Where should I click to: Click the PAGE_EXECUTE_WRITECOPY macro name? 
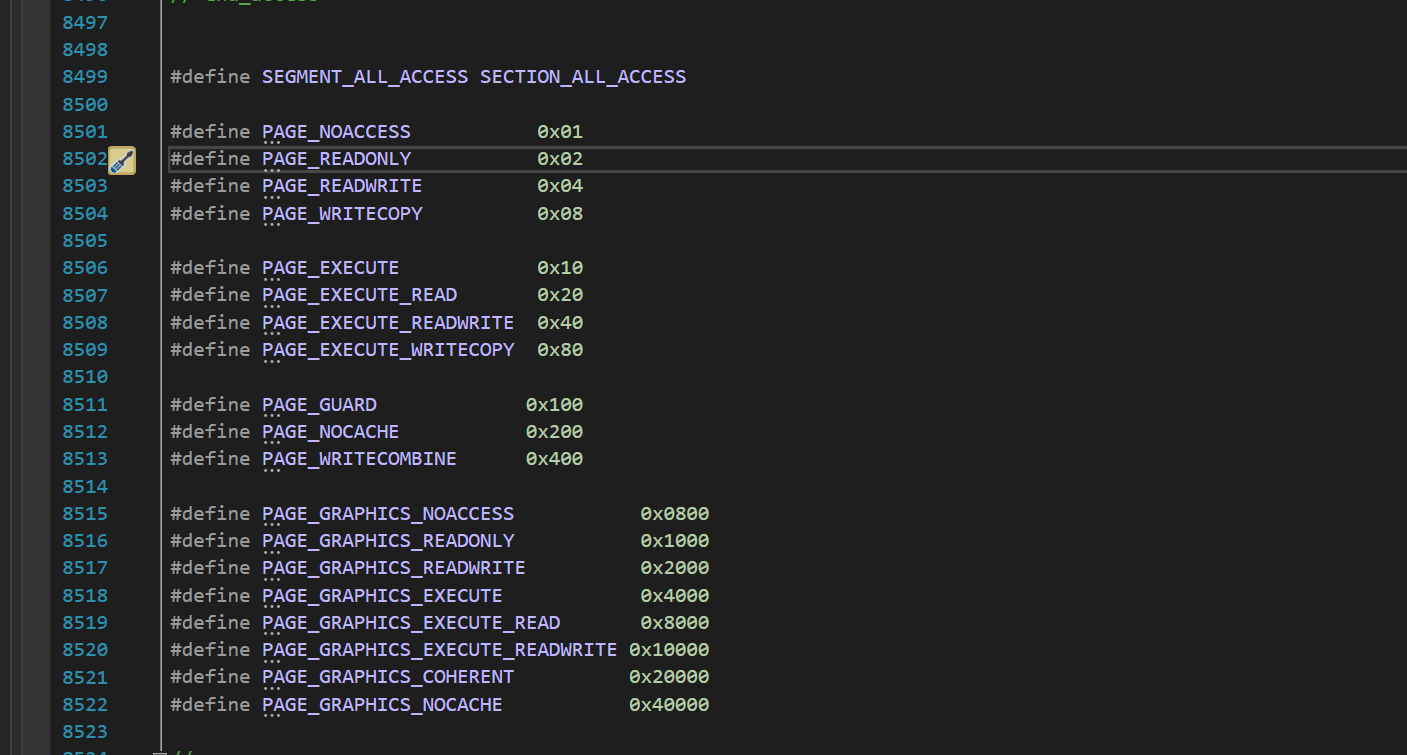388,350
